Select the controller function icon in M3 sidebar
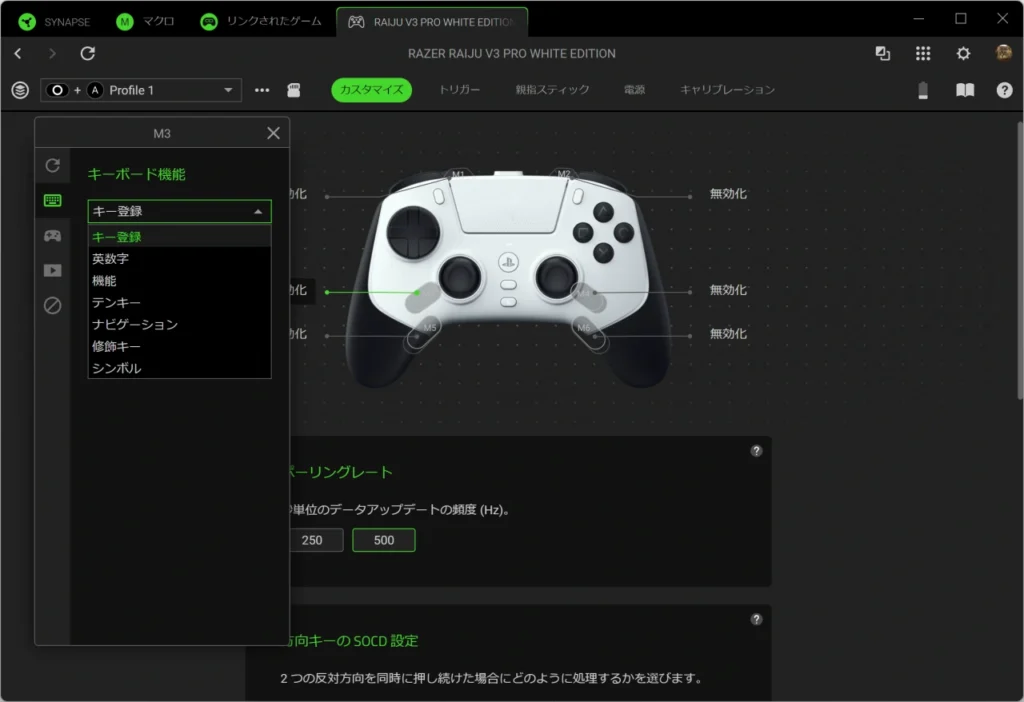This screenshot has height=702, width=1024. 52,236
